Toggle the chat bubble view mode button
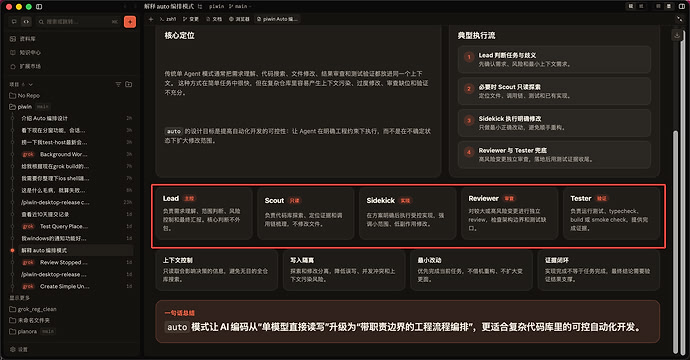 (15, 22)
